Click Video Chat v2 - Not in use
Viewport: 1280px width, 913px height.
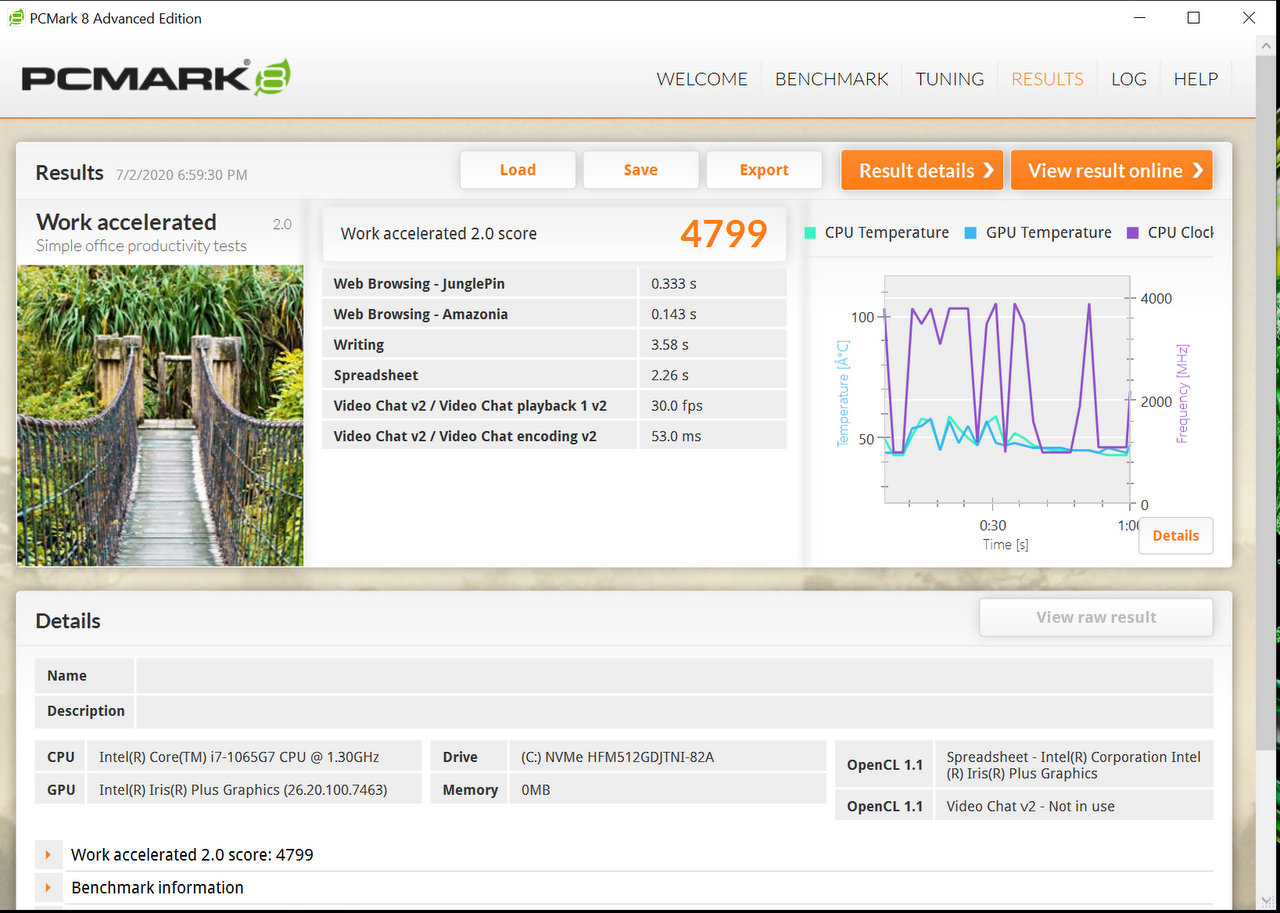[1030, 806]
